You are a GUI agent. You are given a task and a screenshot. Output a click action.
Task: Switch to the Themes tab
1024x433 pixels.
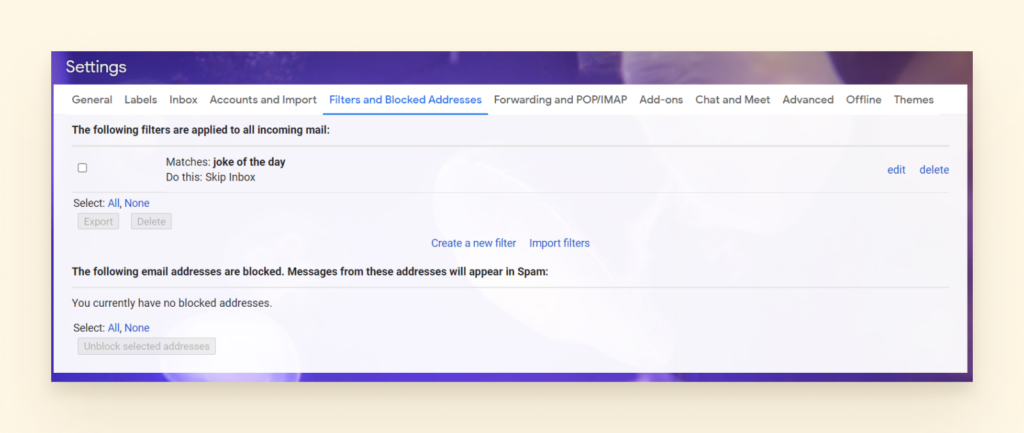click(914, 100)
